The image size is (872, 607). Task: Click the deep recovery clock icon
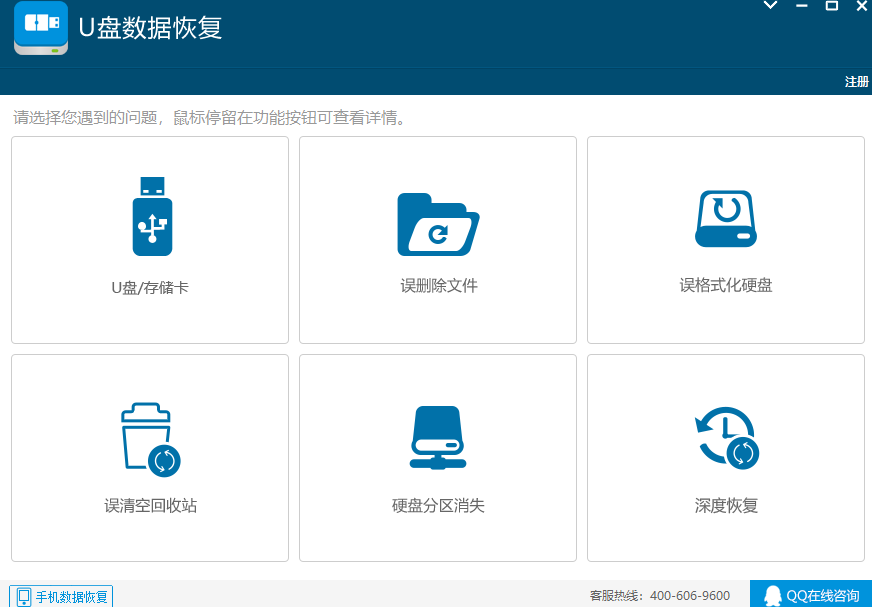(x=726, y=438)
